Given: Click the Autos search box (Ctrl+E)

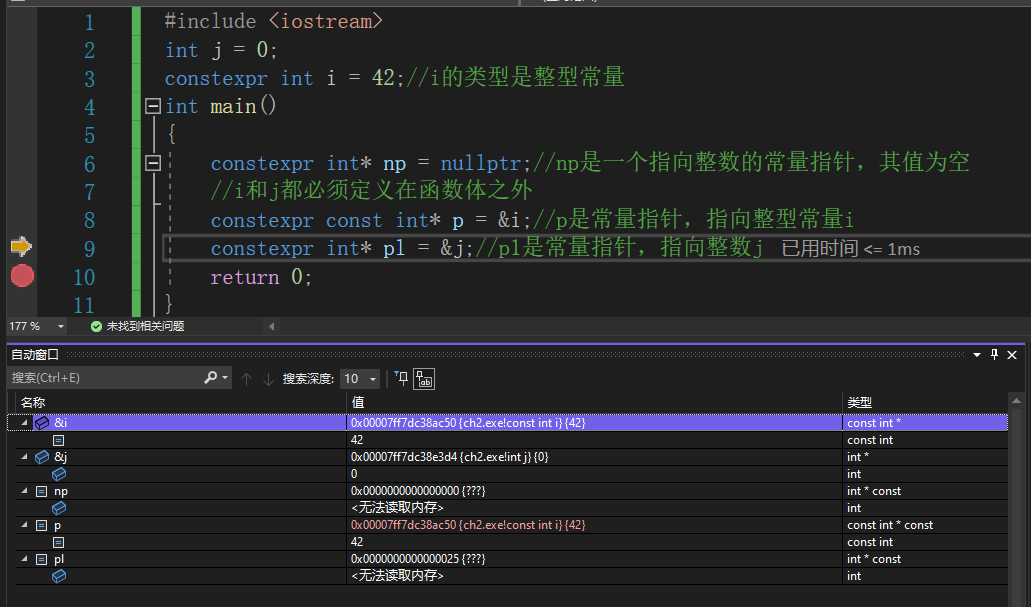Looking at the screenshot, I should 100,378.
